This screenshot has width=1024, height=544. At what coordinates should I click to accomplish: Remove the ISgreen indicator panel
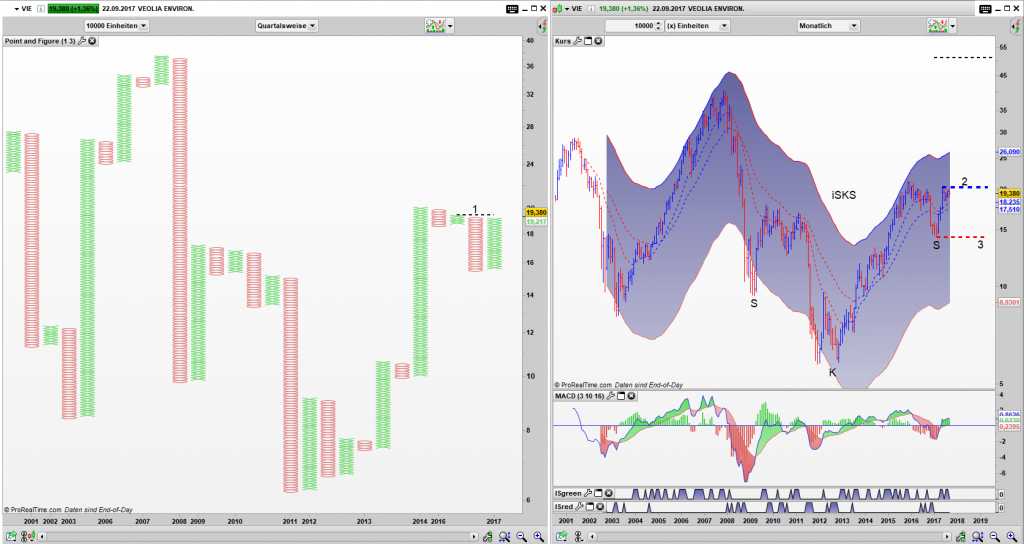[x=609, y=494]
